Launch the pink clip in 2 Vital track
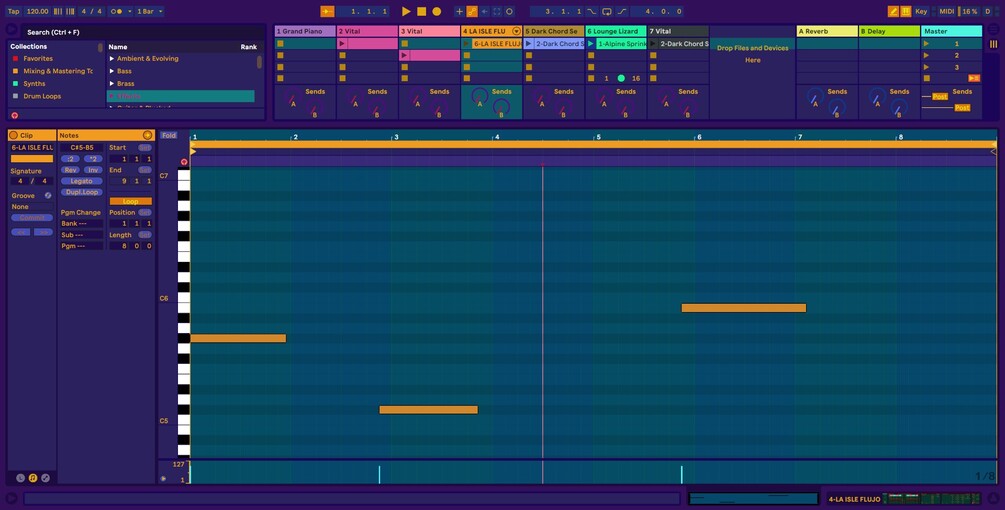This screenshot has height=510, width=1005. [x=342, y=44]
